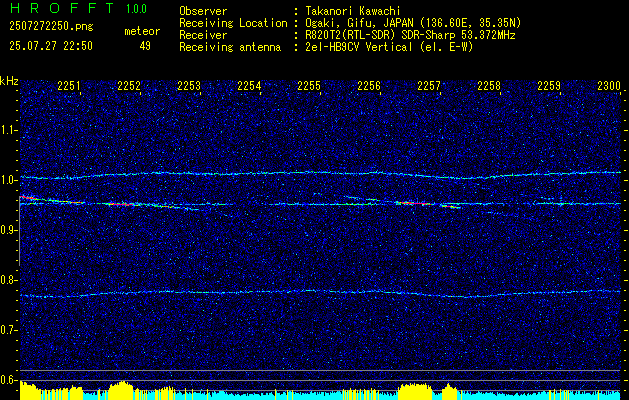Click the kHz axis unit label

coord(9,81)
